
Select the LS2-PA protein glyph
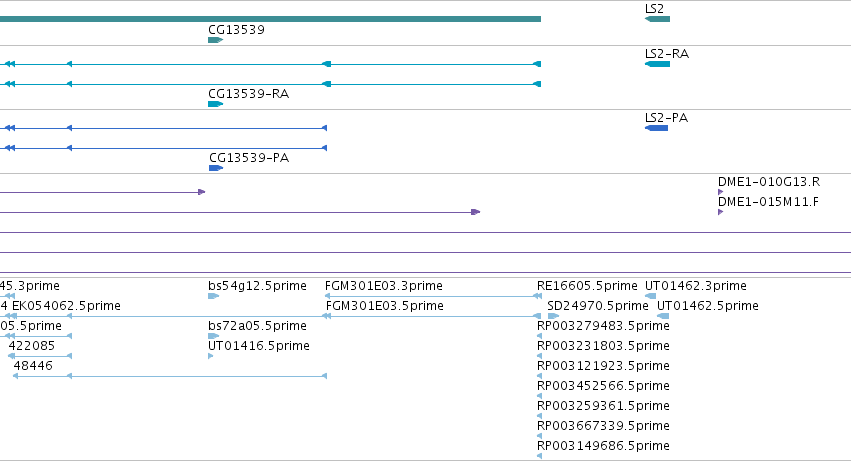(x=656, y=128)
